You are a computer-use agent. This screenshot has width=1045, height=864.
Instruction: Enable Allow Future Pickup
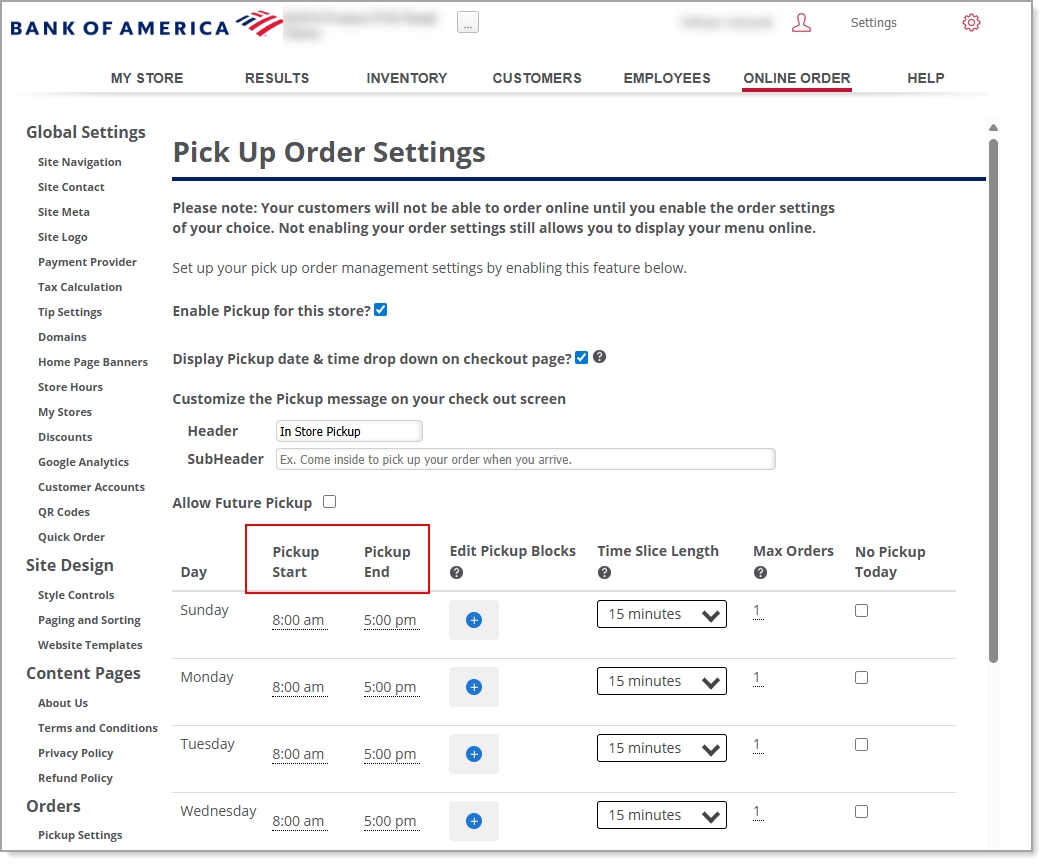click(329, 502)
